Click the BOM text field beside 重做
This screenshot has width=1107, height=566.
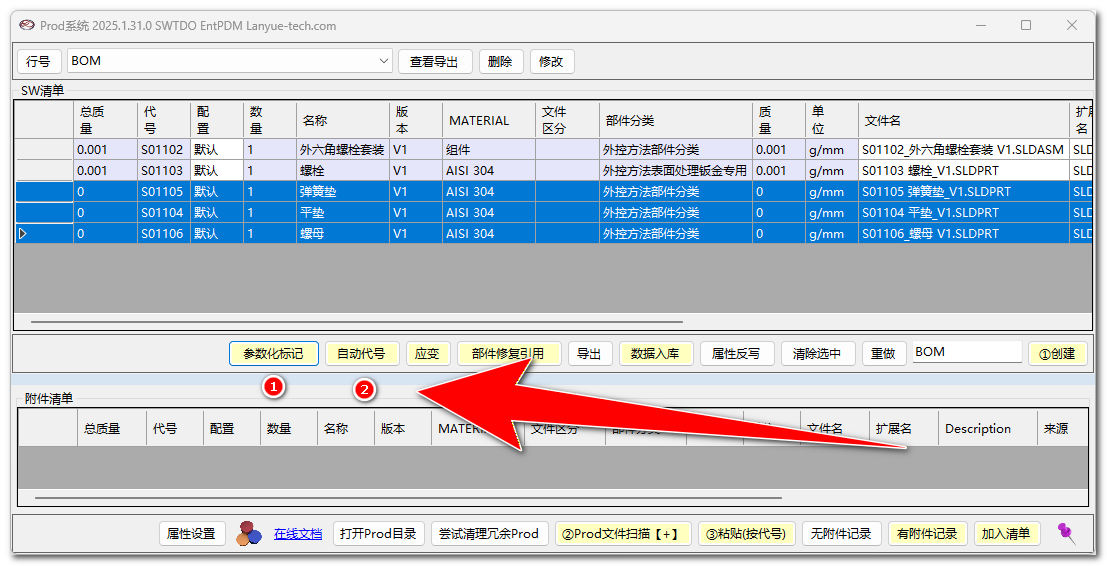tap(966, 352)
